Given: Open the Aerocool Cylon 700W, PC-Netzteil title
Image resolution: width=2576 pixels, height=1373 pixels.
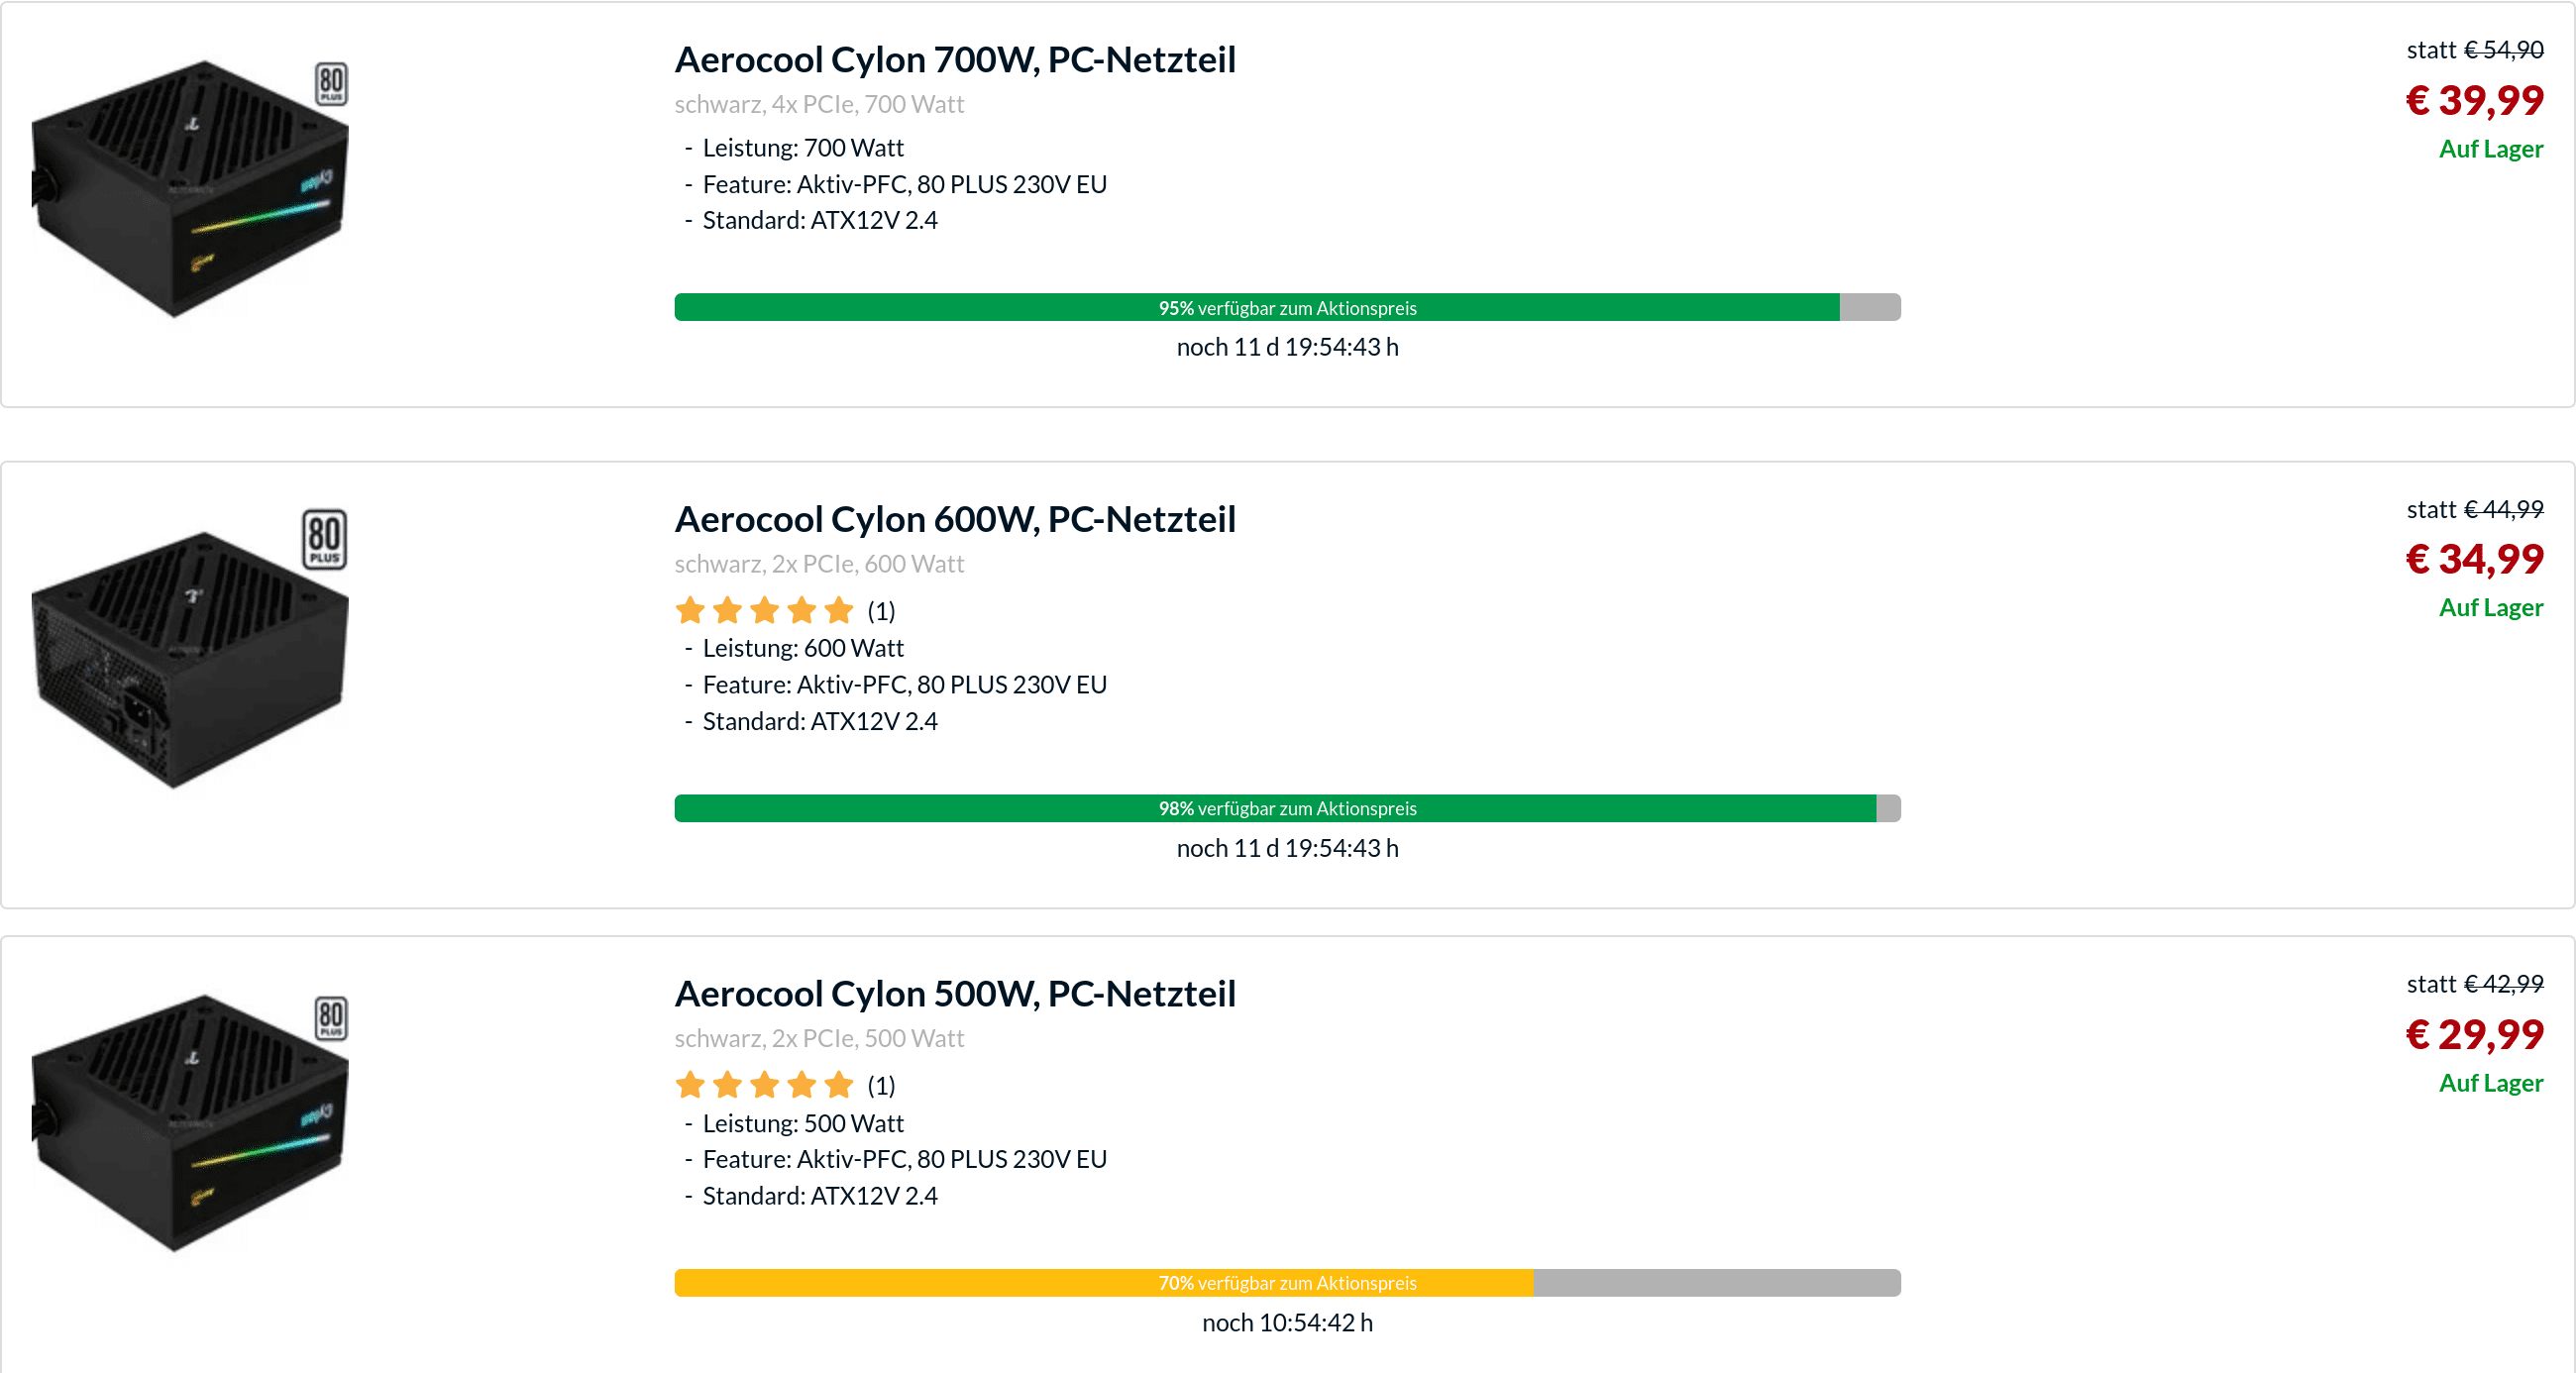Looking at the screenshot, I should [x=955, y=60].
